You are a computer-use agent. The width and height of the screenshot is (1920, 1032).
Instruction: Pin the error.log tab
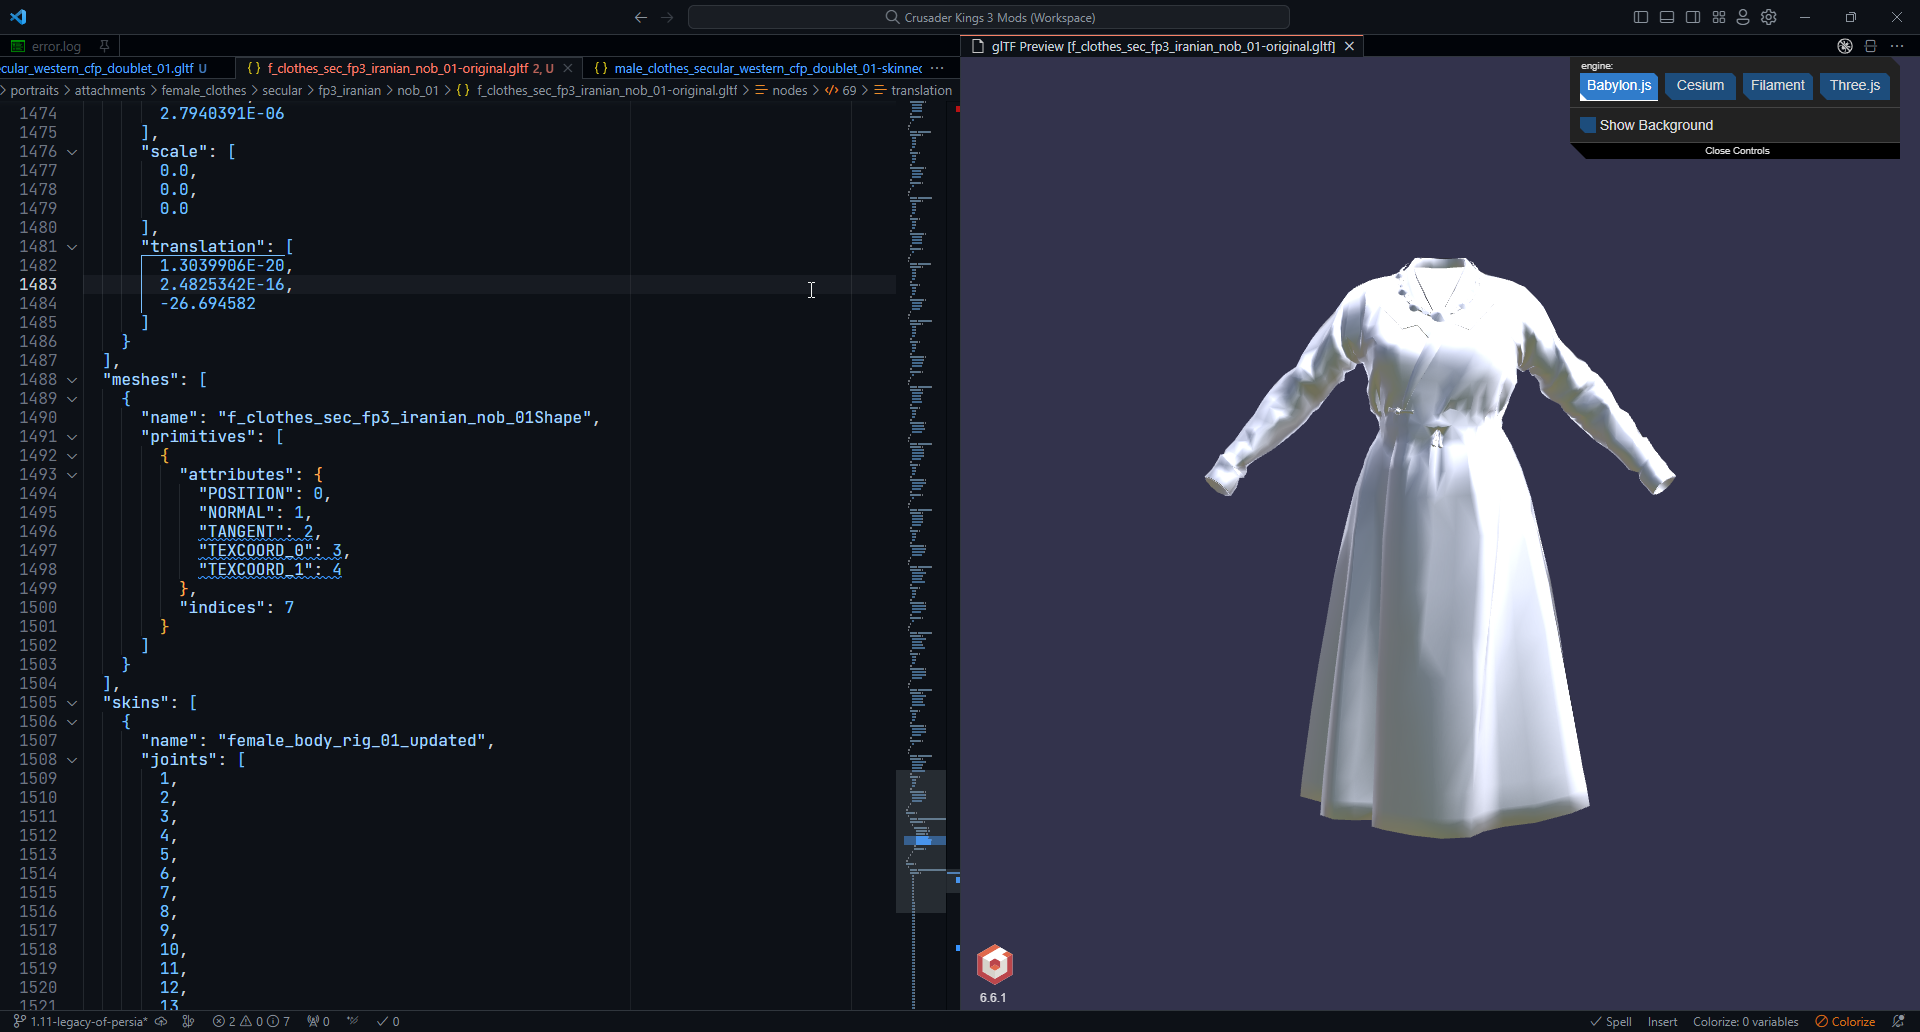pos(104,46)
